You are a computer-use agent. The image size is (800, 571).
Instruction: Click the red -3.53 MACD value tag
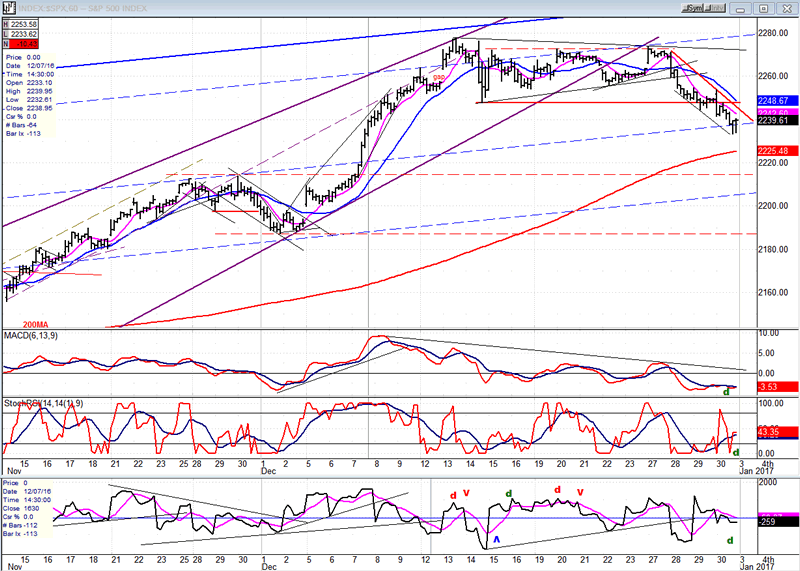click(x=776, y=387)
